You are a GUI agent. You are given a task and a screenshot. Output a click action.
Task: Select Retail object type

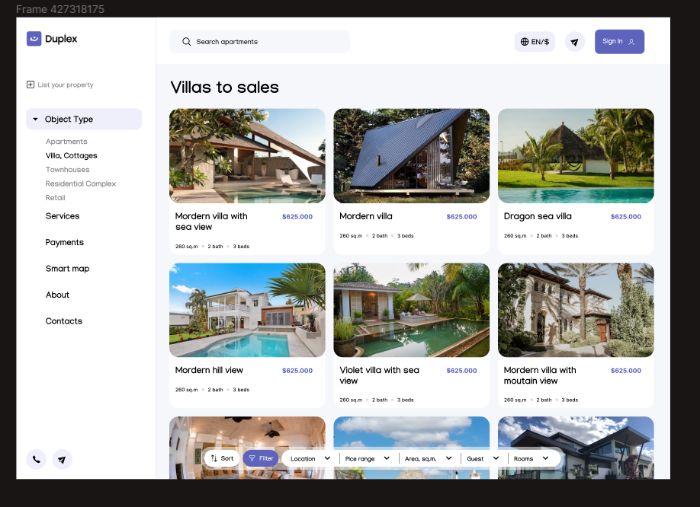tap(55, 197)
